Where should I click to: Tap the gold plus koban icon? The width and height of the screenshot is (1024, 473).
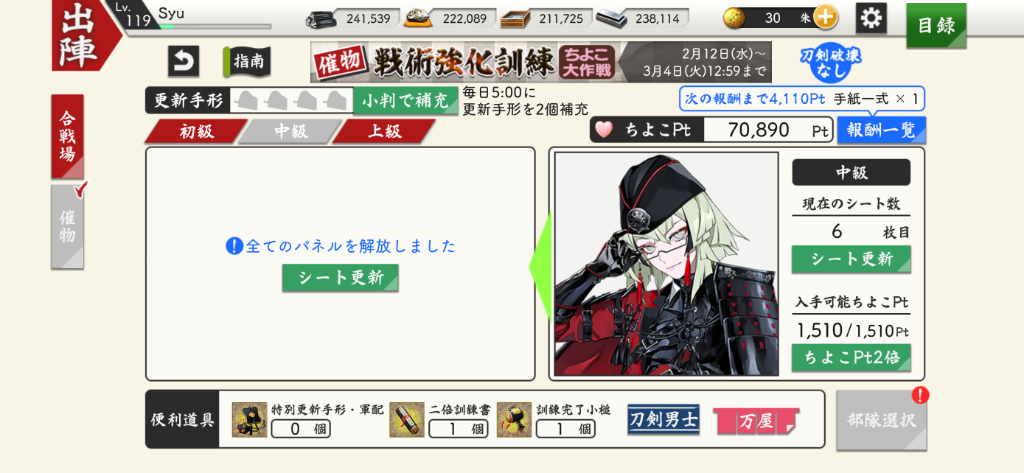pos(825,18)
